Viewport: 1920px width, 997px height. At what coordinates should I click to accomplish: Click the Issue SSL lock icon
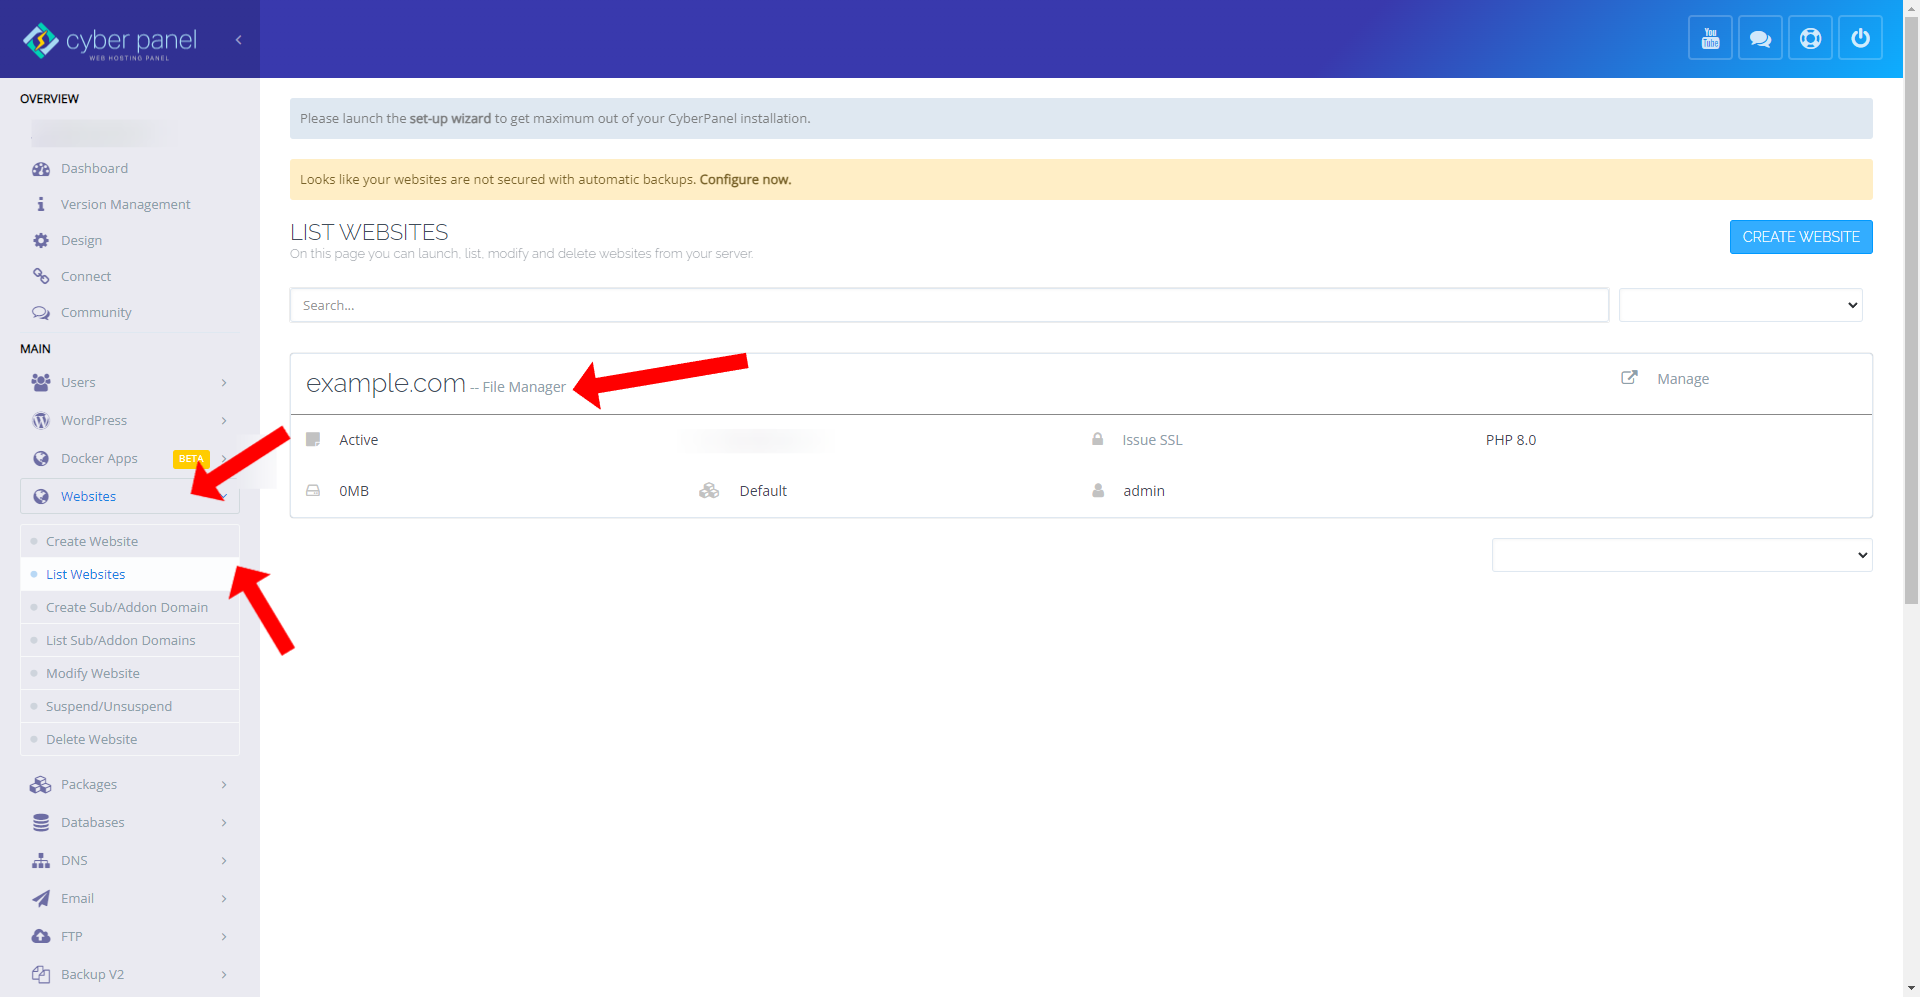click(x=1098, y=440)
